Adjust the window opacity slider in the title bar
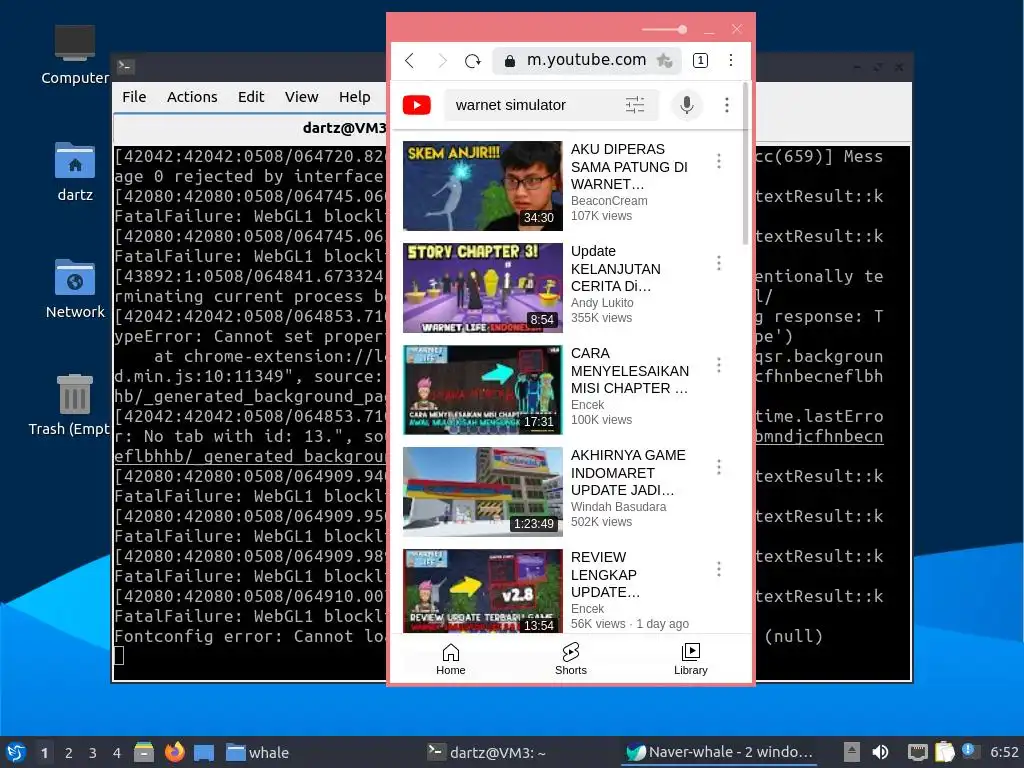Image resolution: width=1024 pixels, height=768 pixels. (664, 29)
